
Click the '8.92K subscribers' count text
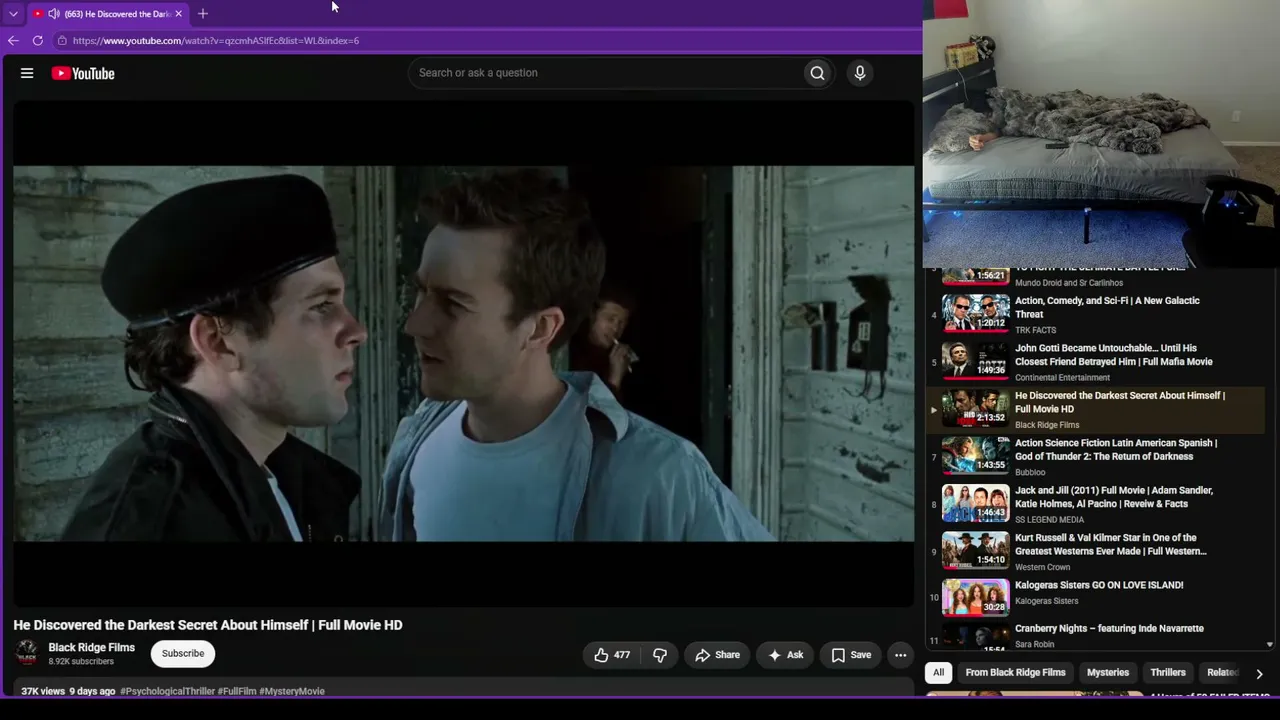click(x=81, y=662)
